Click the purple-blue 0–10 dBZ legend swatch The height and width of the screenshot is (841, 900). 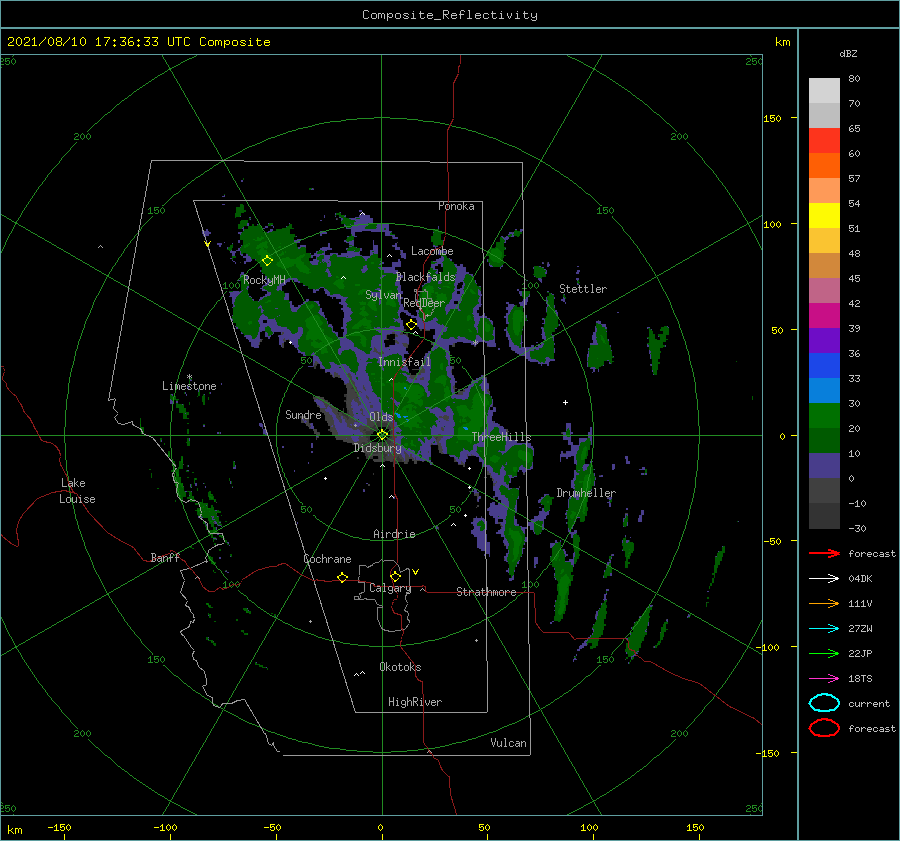[824, 465]
